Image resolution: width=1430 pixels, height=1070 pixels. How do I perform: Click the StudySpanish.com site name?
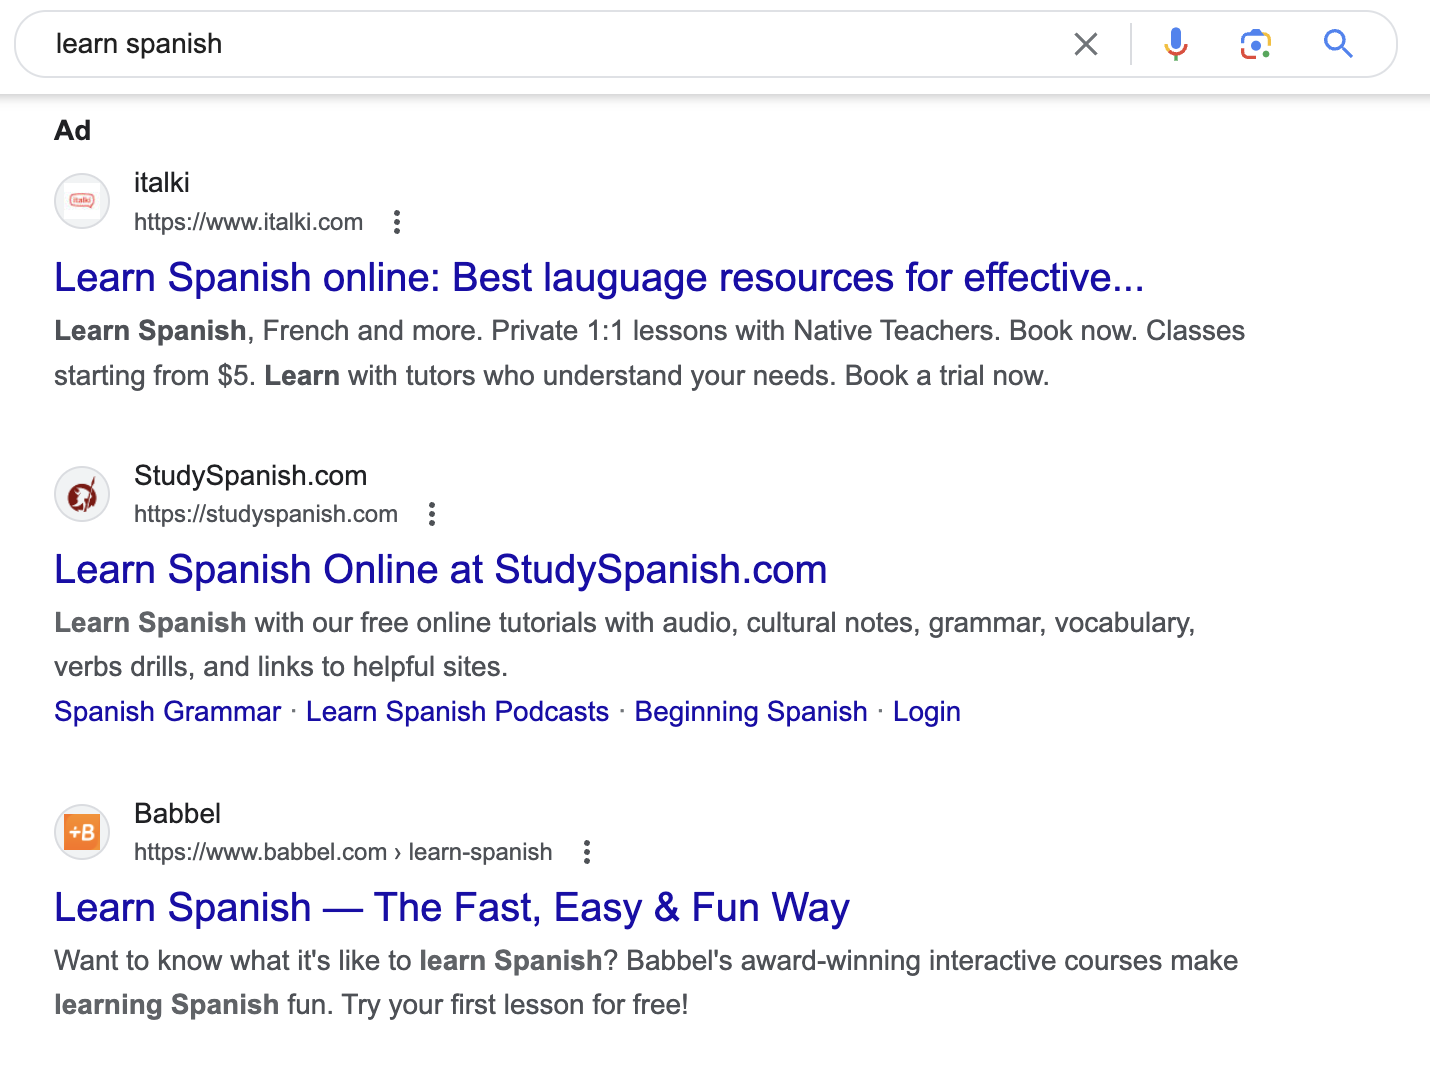[251, 475]
